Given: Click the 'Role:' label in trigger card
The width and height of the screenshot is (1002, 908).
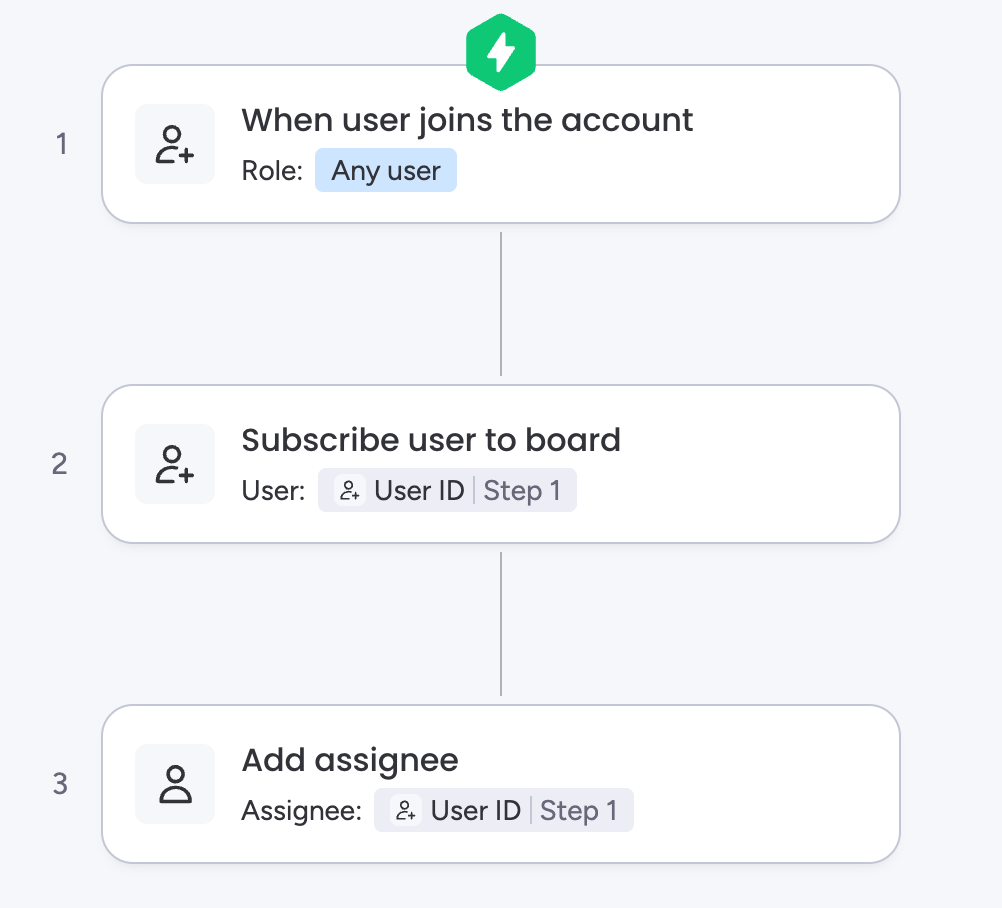Looking at the screenshot, I should [x=272, y=171].
